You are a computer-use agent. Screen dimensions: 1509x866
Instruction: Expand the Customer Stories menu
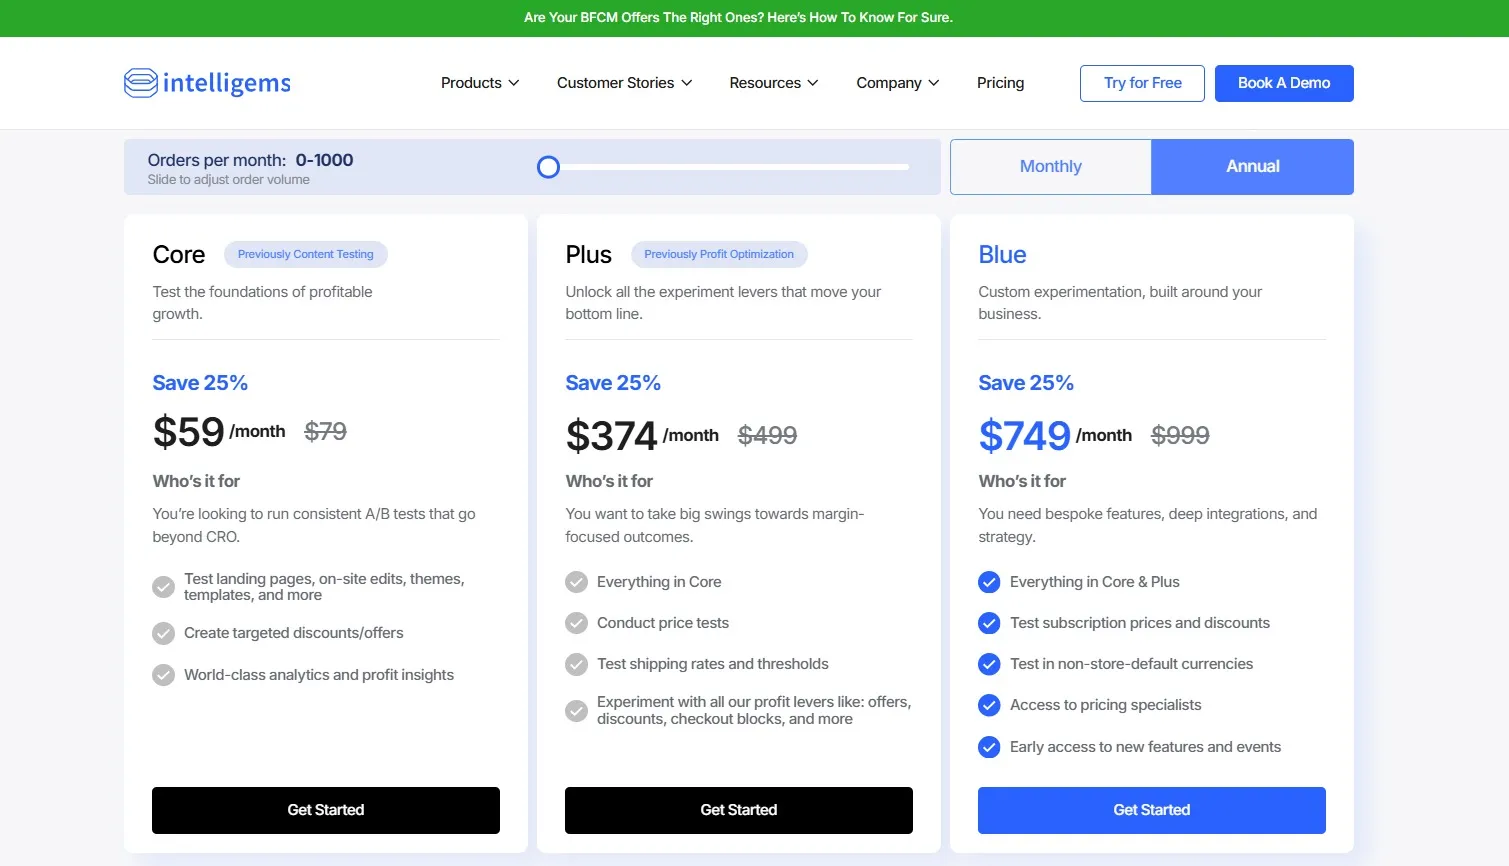[624, 83]
